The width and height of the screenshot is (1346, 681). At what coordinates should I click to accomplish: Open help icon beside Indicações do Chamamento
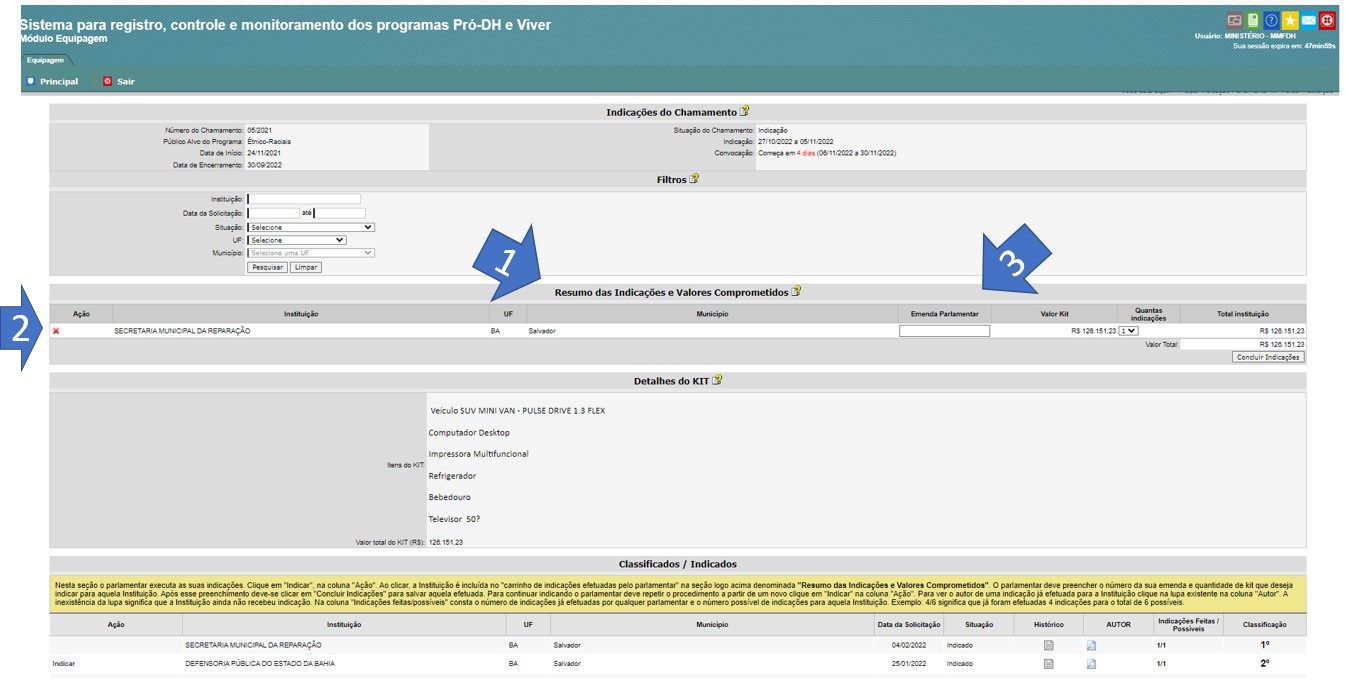point(744,112)
